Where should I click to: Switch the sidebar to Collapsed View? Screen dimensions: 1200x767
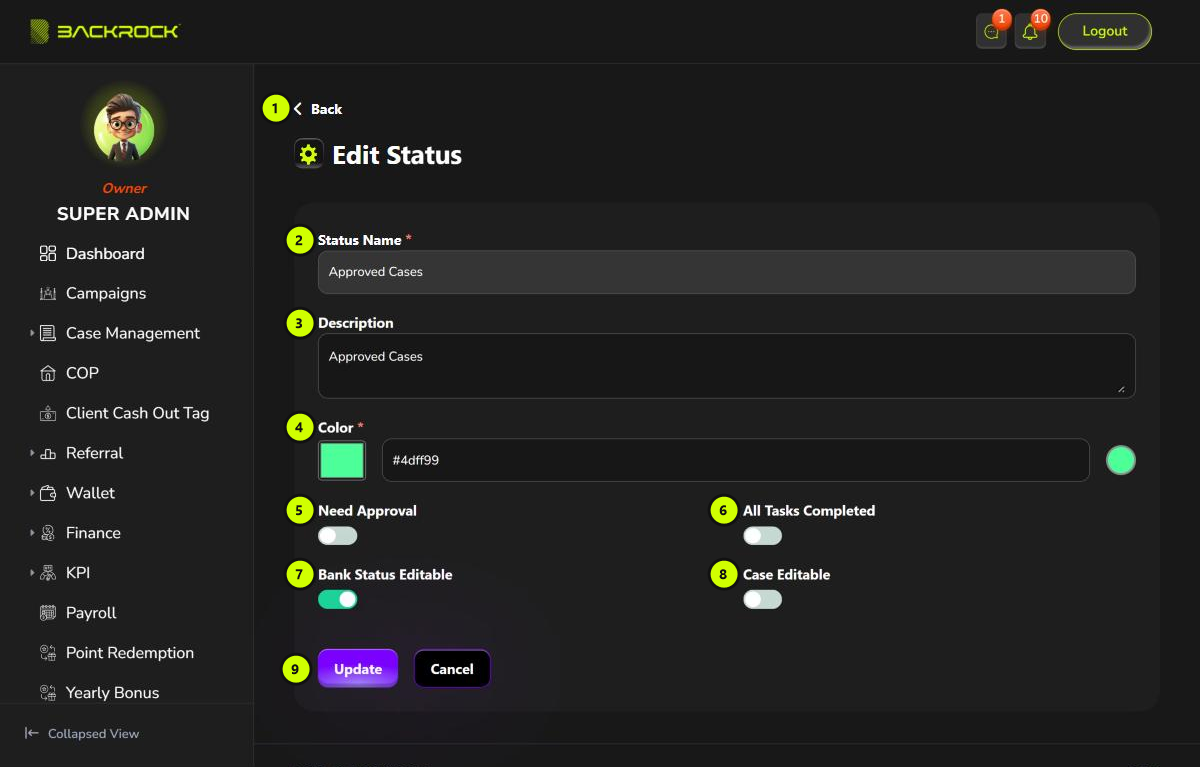click(x=82, y=734)
